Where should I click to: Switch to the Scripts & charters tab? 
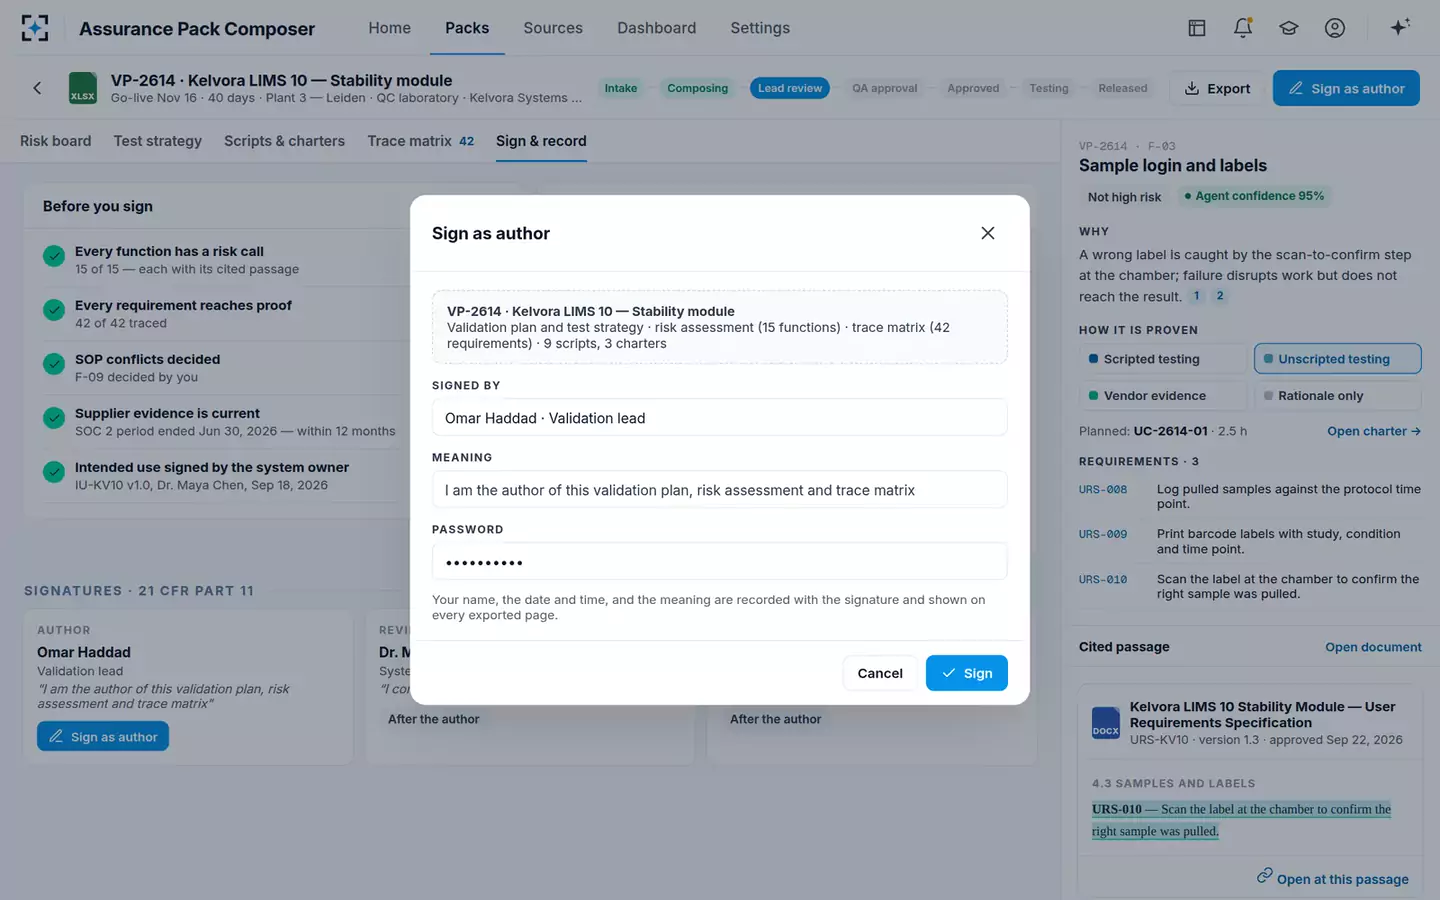[x=284, y=141]
